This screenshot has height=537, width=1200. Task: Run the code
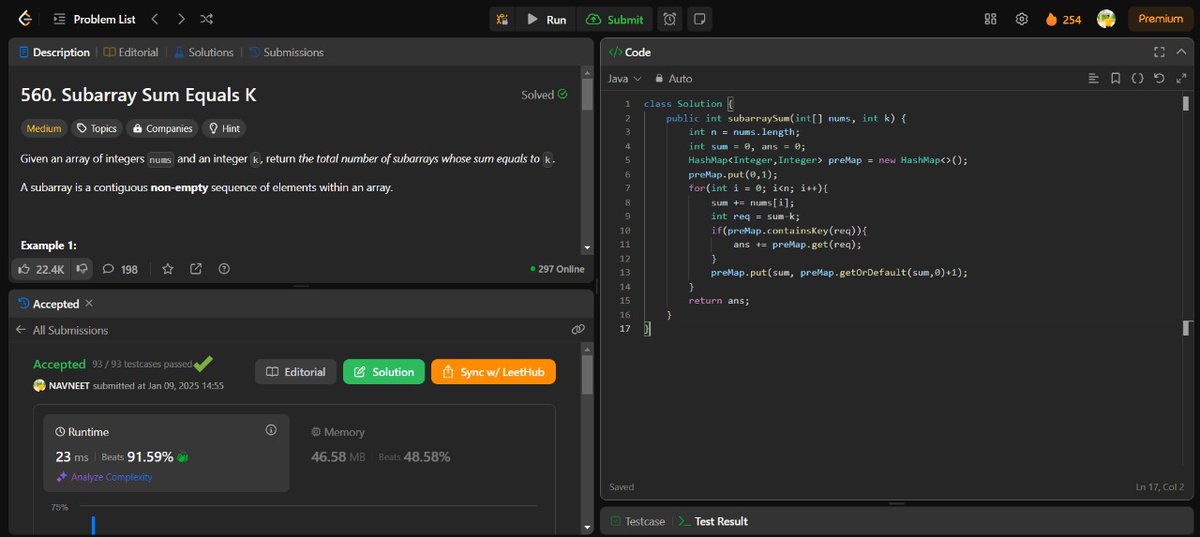click(x=547, y=19)
